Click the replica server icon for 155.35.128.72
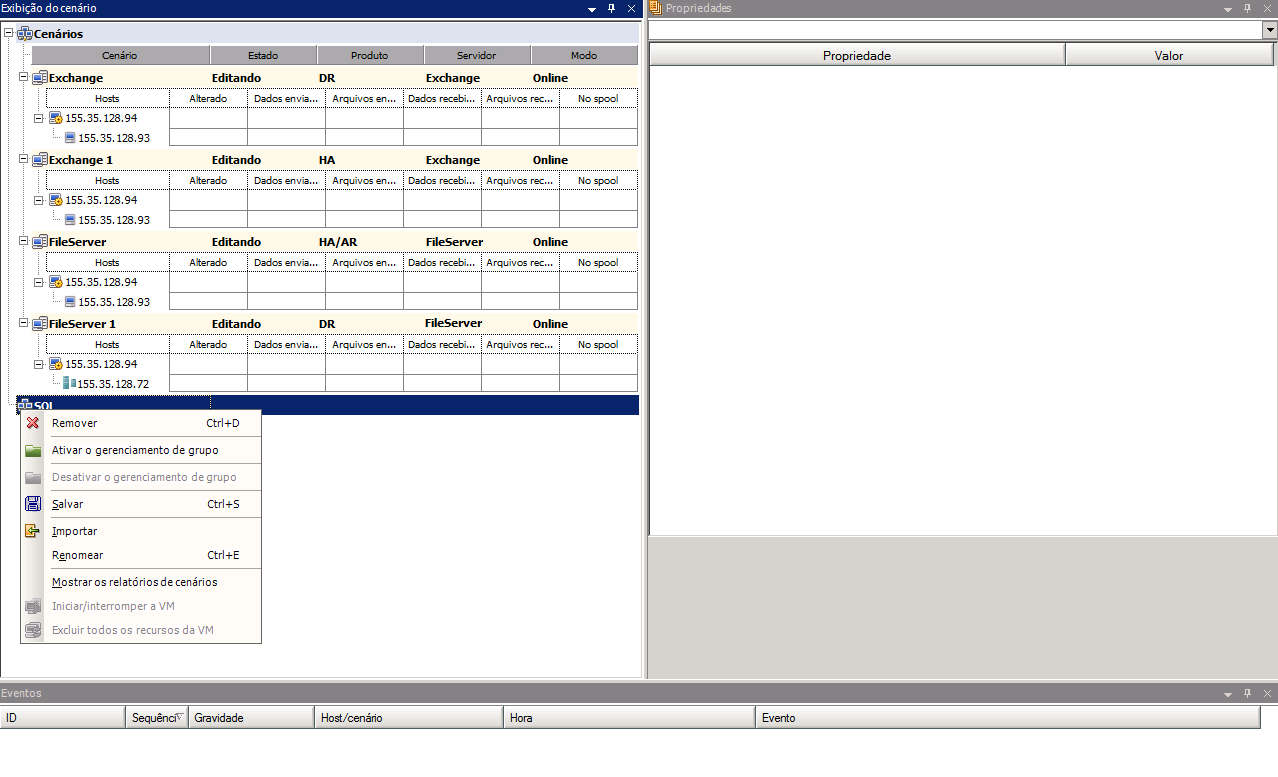This screenshot has height=777, width=1278. coord(69,383)
